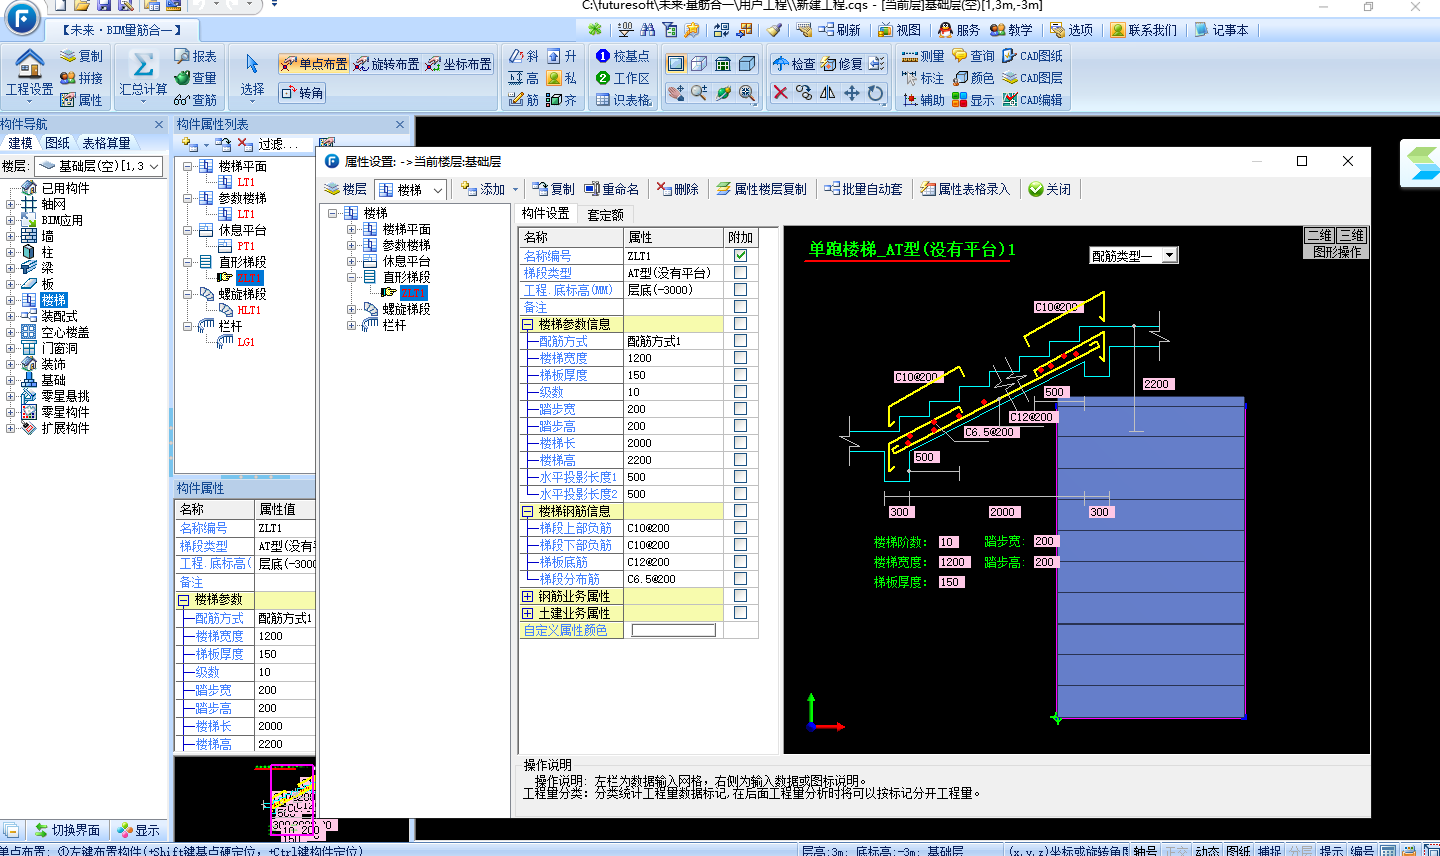
Task: Open 记事本 notepad
Action: [x=1222, y=30]
